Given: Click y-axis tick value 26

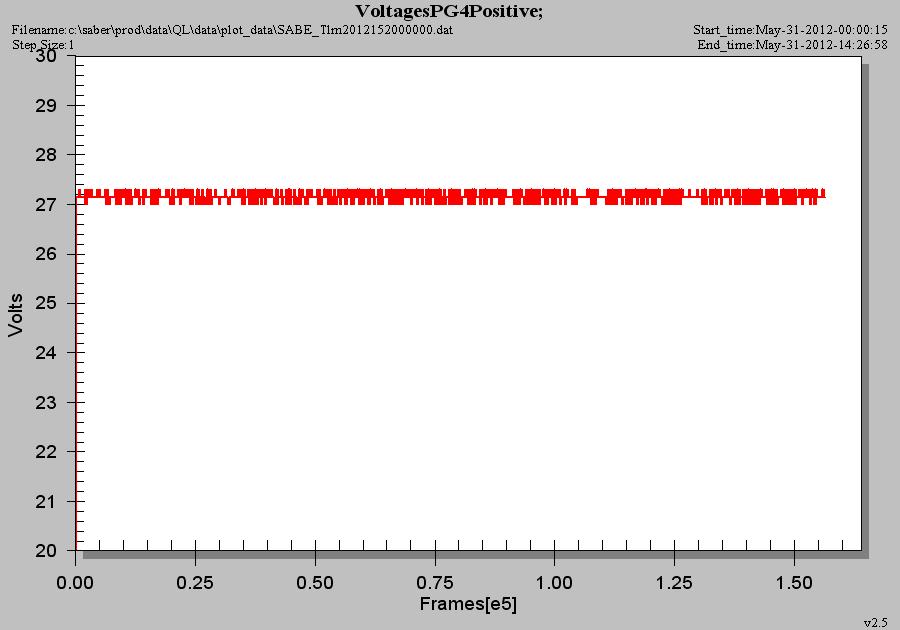Looking at the screenshot, I should click(x=46, y=254).
